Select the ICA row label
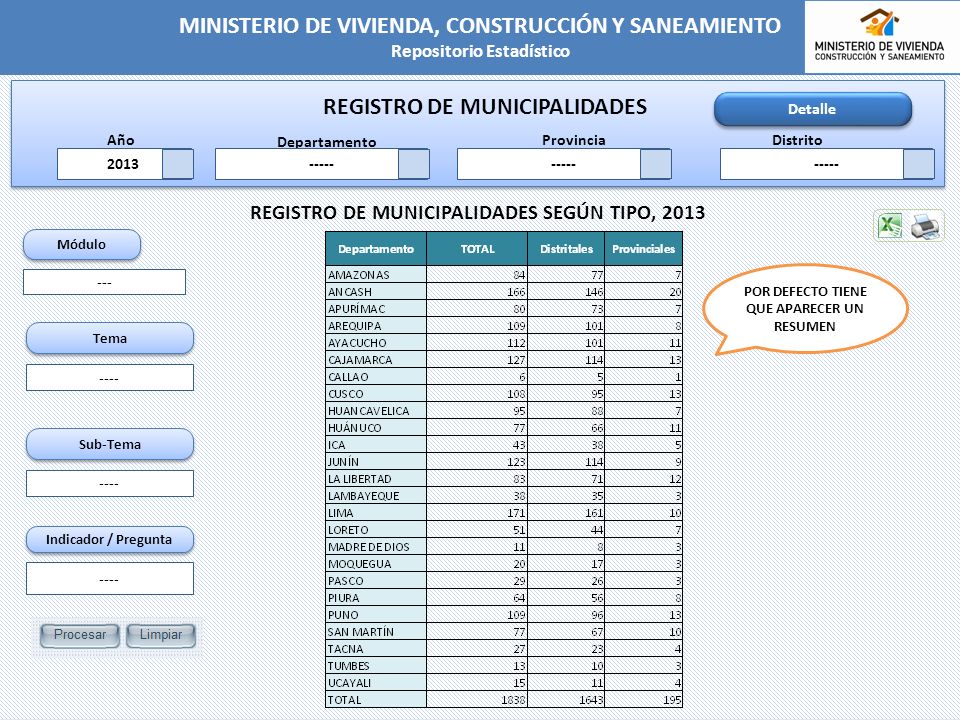 pyautogui.click(x=337, y=445)
